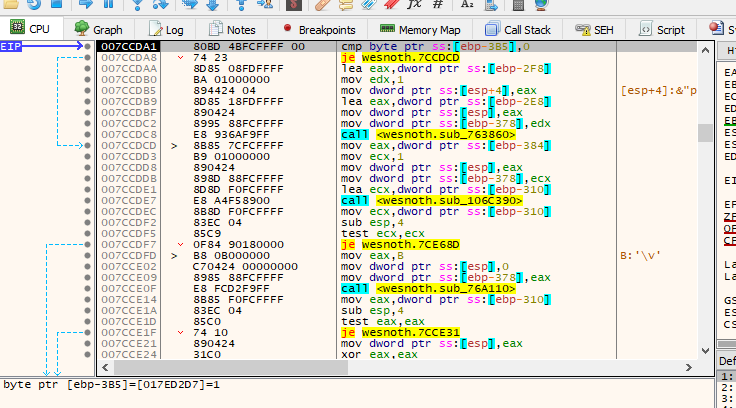The height and width of the screenshot is (408, 736).
Task: Open the Labels tag toolbar icon
Action: [368, 5]
